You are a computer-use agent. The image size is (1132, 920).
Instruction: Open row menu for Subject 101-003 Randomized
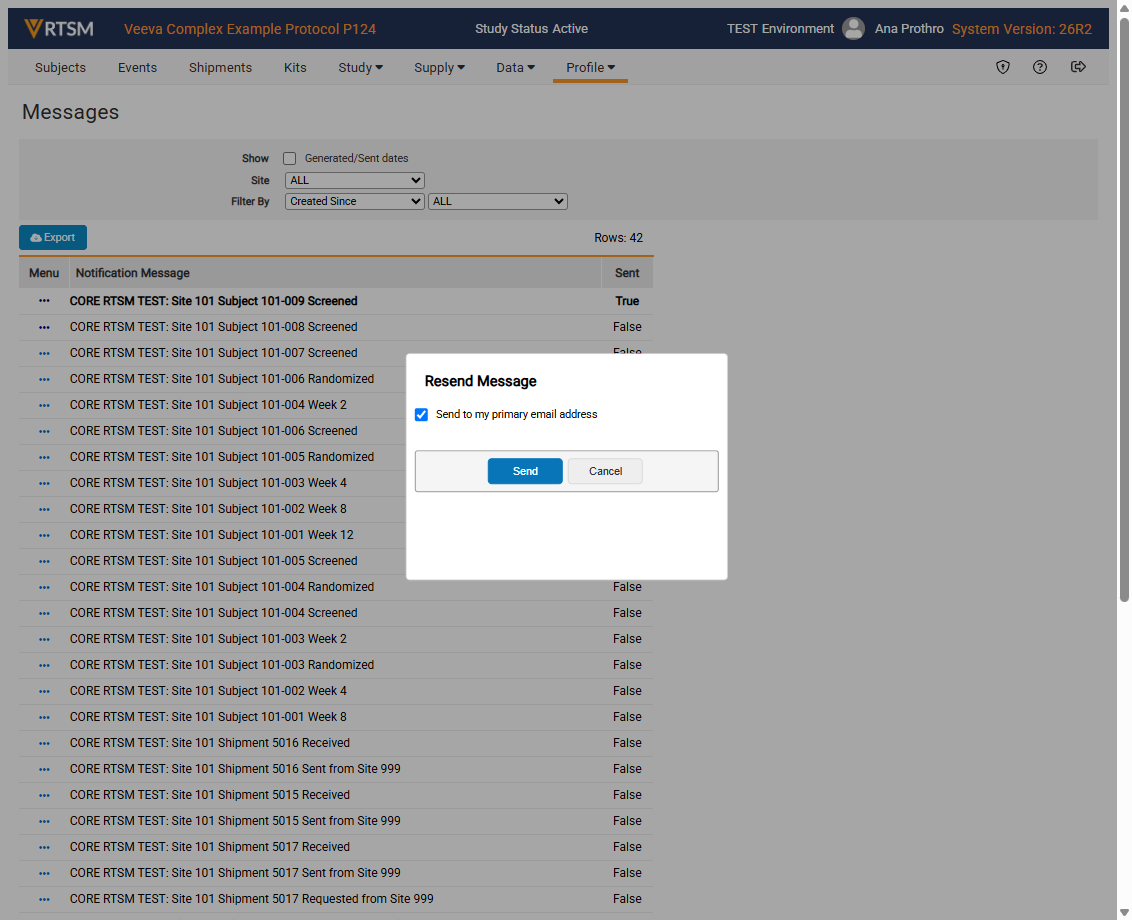point(44,665)
